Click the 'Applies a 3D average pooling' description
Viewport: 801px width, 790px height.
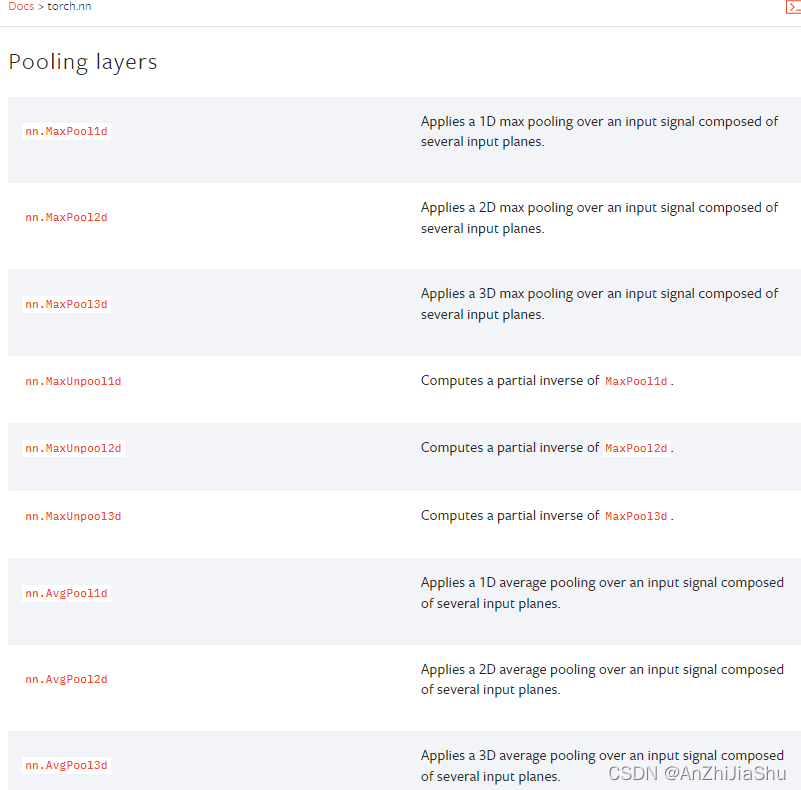coord(602,765)
